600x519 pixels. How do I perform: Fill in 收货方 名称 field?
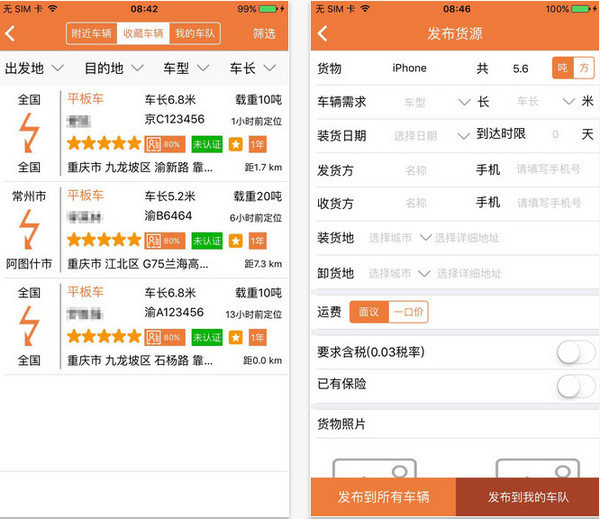[416, 203]
